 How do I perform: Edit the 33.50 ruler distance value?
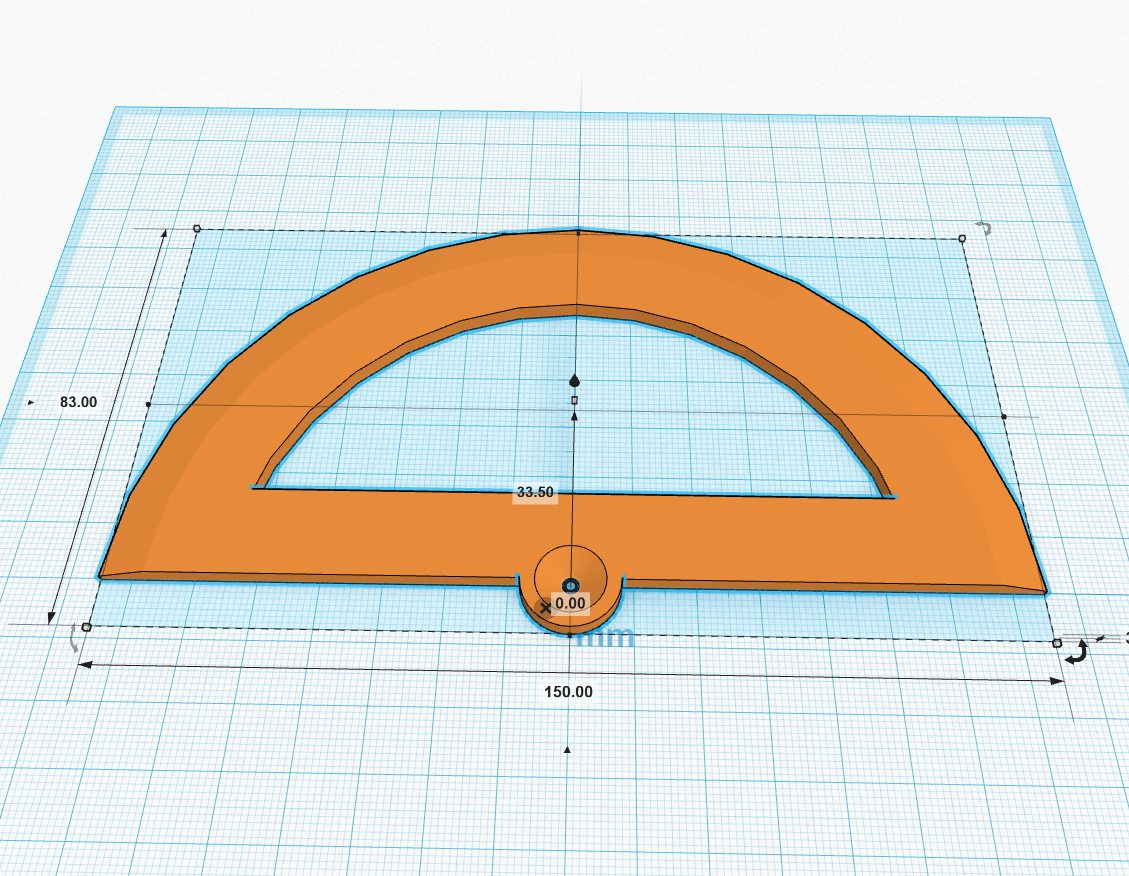click(x=535, y=492)
